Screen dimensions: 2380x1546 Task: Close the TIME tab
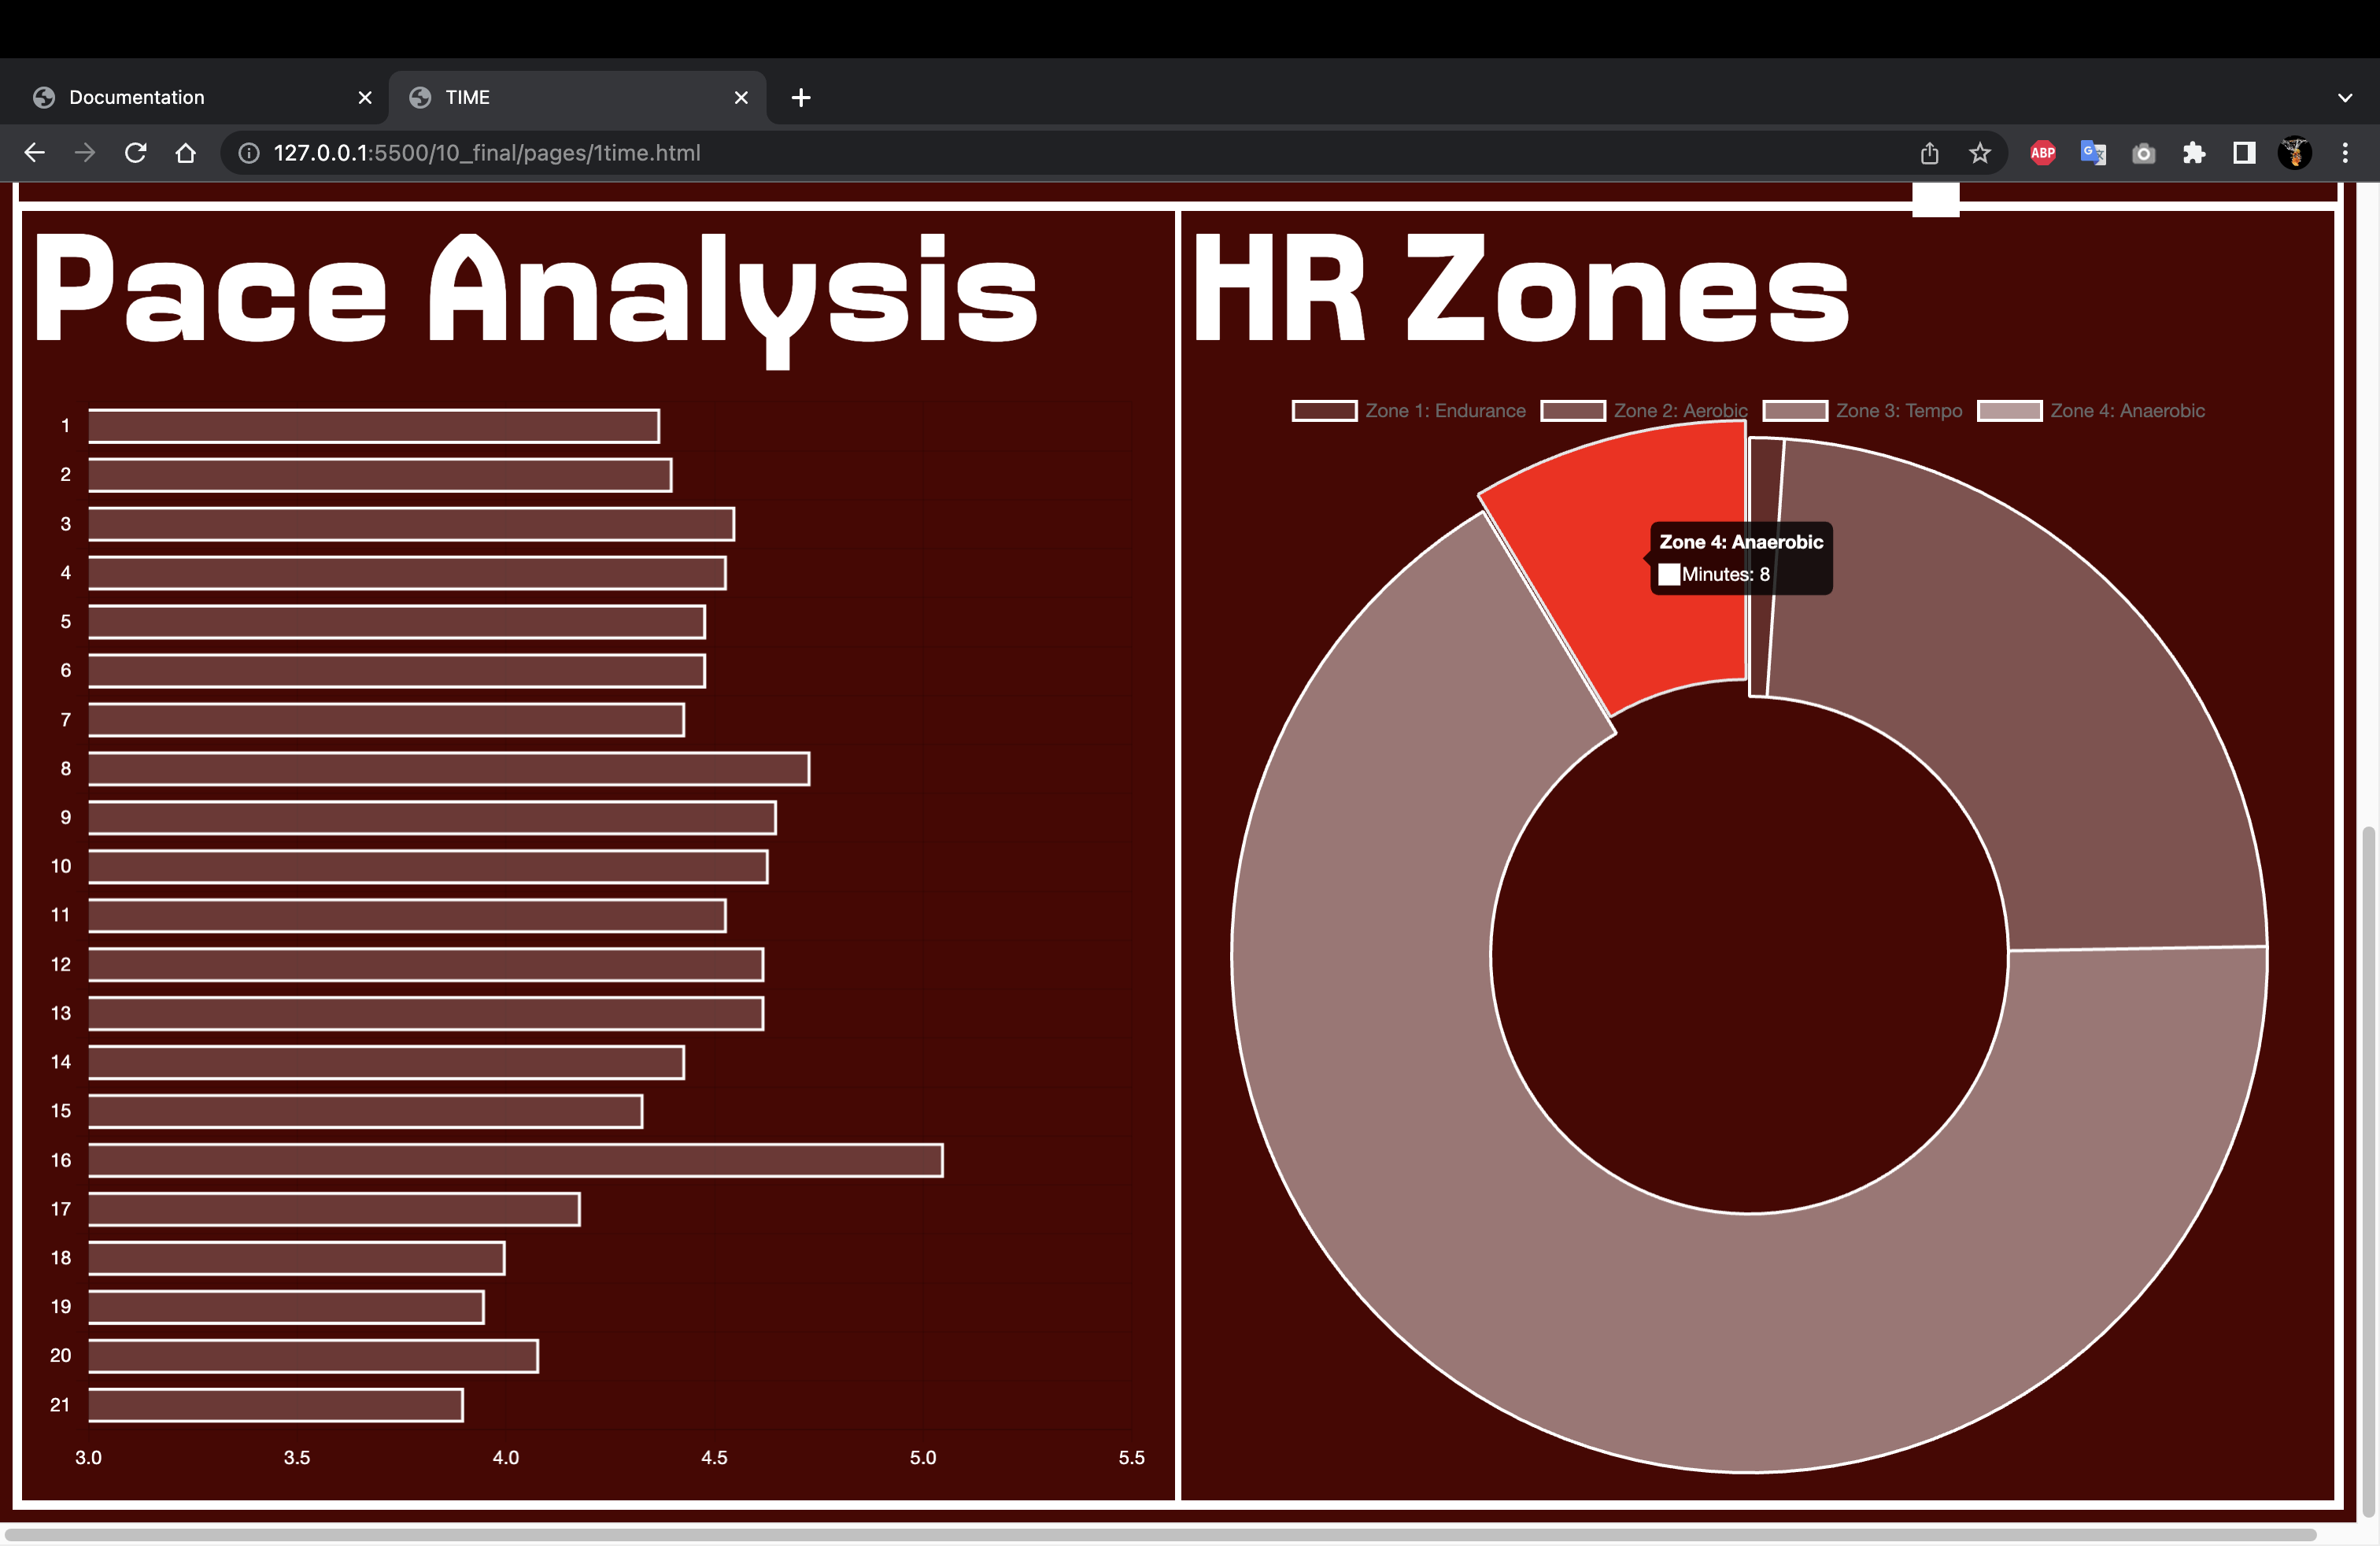click(741, 97)
